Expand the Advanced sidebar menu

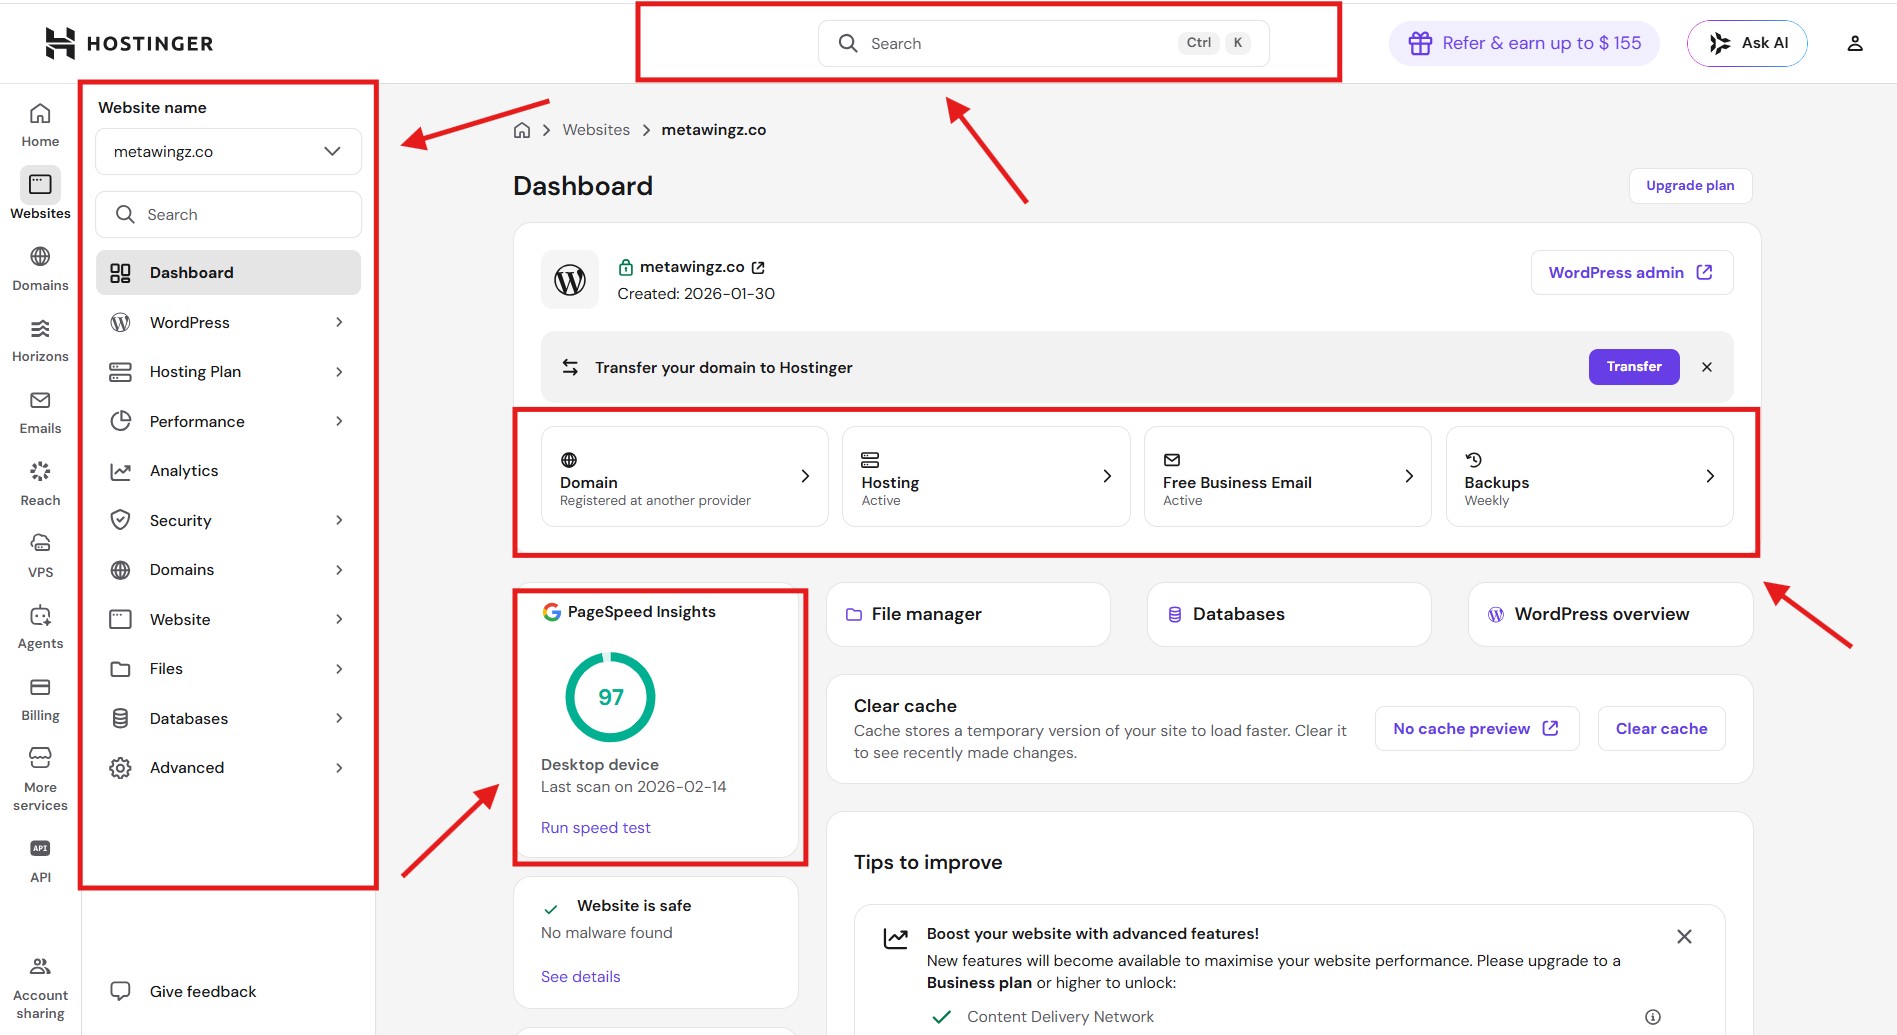[228, 768]
